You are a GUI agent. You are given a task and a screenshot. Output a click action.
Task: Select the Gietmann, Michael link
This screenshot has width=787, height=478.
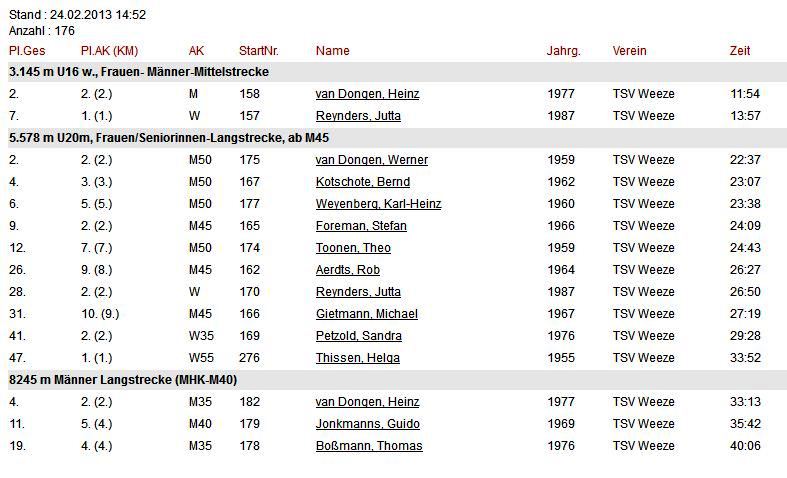point(367,314)
